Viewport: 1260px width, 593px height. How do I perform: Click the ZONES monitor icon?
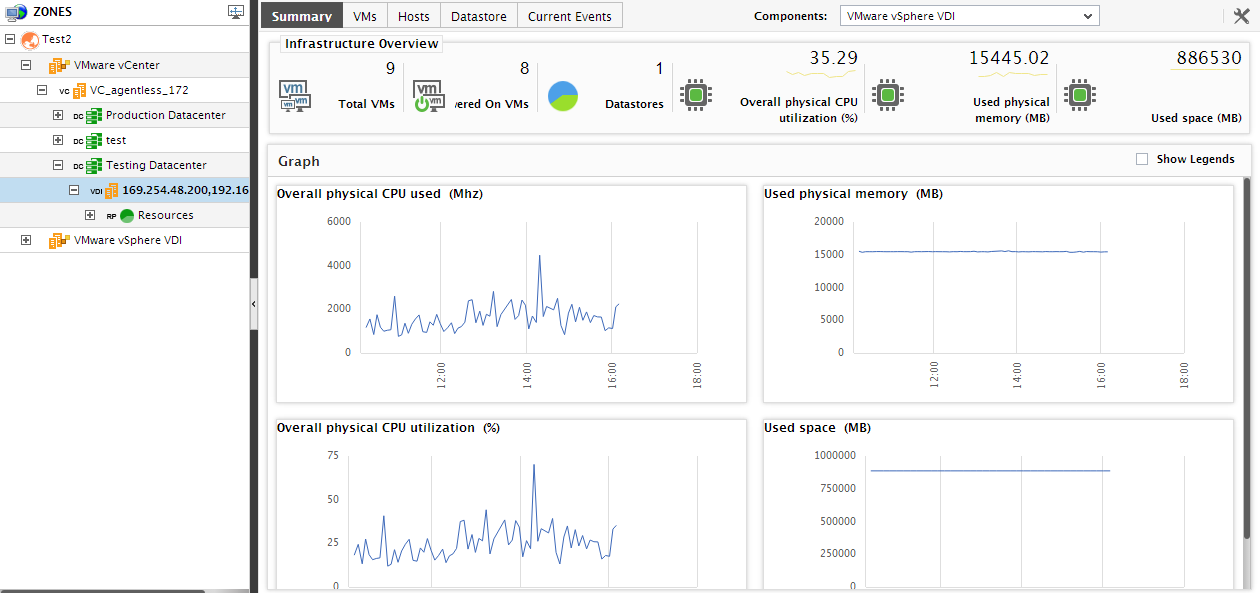16,12
